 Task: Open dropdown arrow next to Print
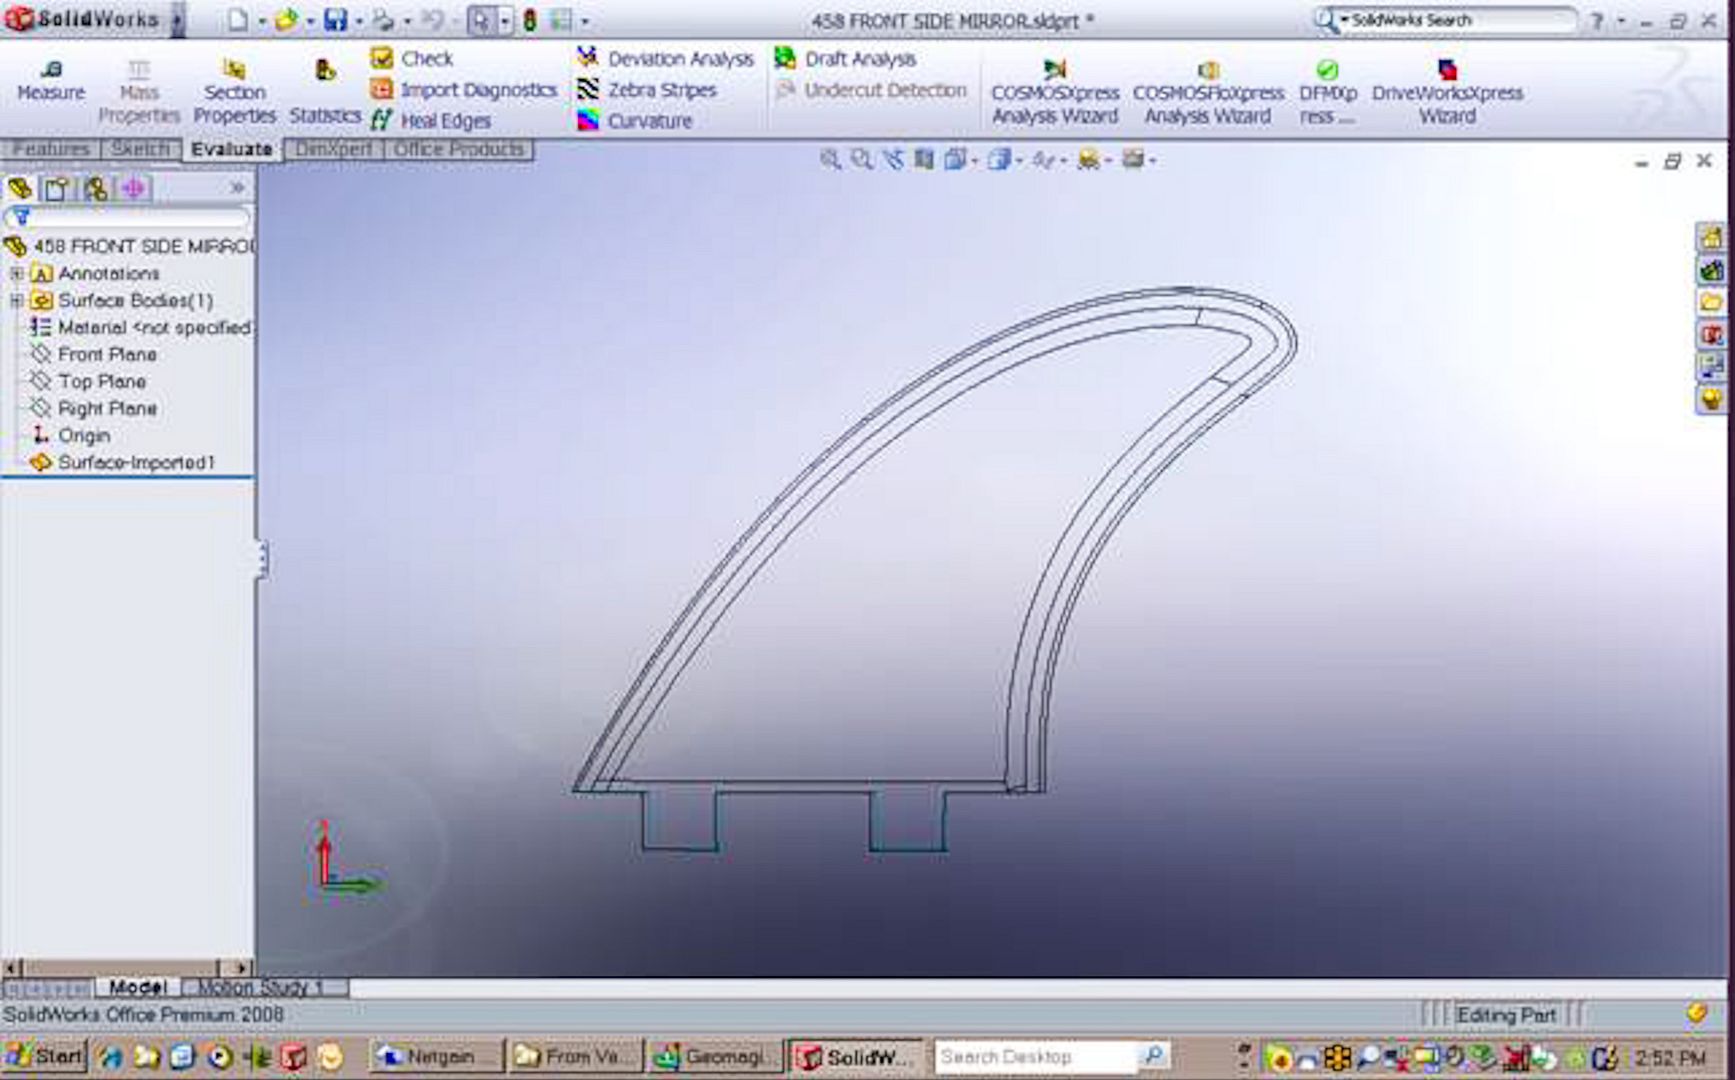click(406, 21)
